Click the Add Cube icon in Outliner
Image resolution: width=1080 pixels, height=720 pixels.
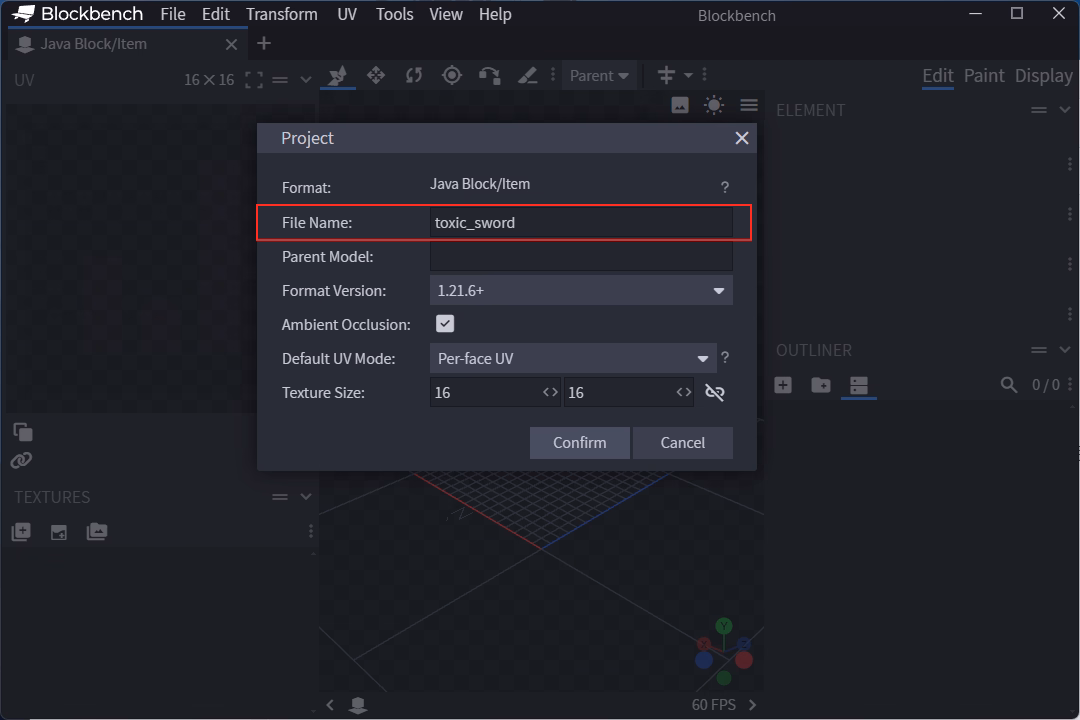point(783,385)
